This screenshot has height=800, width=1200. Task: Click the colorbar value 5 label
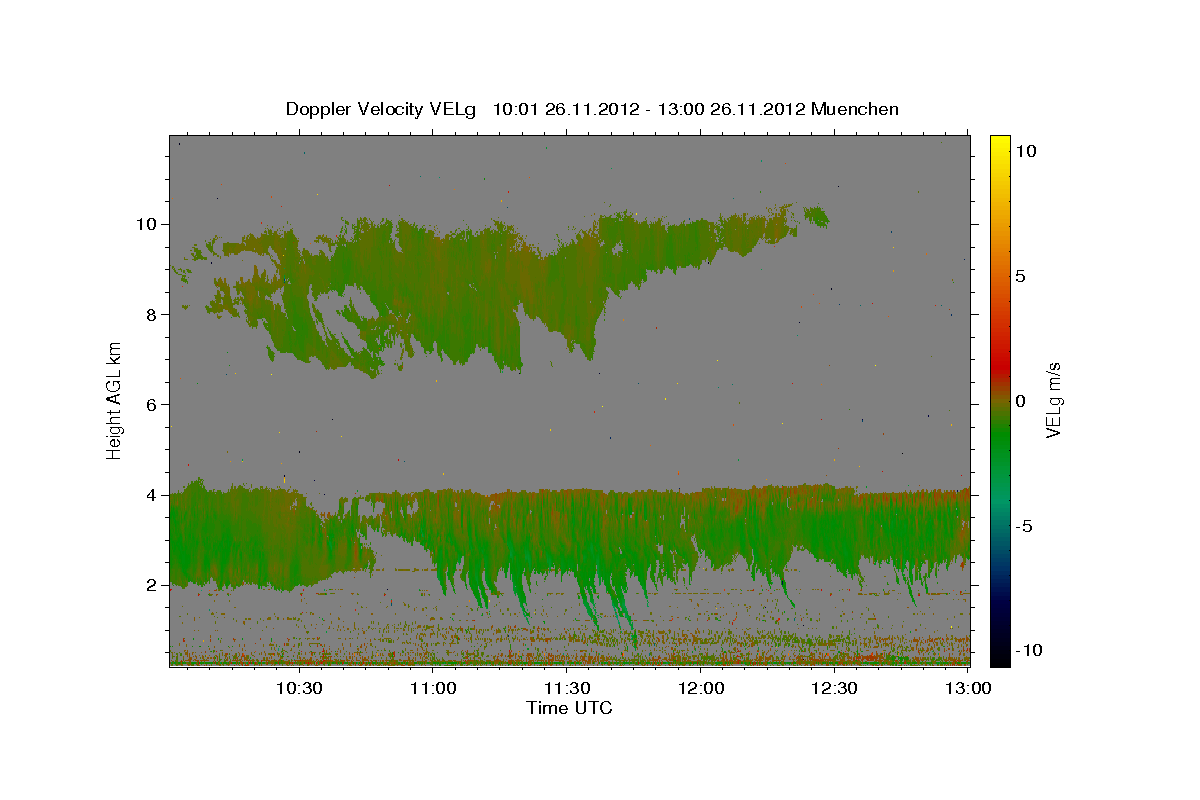click(1021, 276)
